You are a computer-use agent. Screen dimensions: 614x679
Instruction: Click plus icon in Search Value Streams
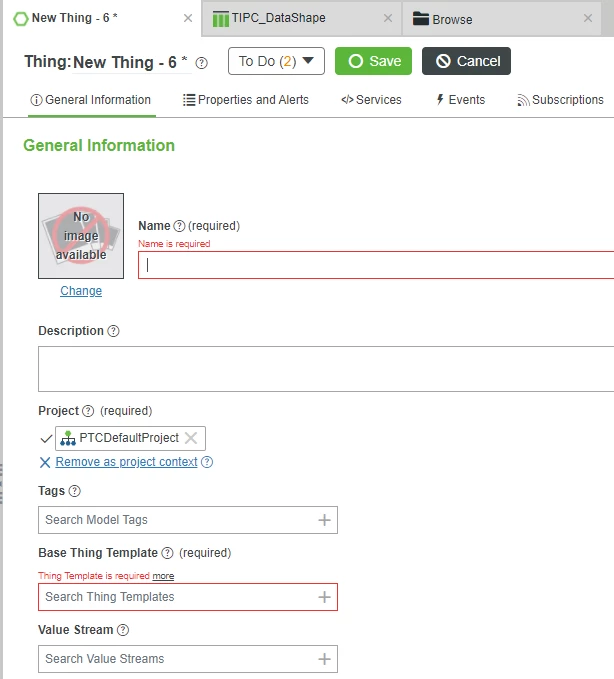coord(324,659)
